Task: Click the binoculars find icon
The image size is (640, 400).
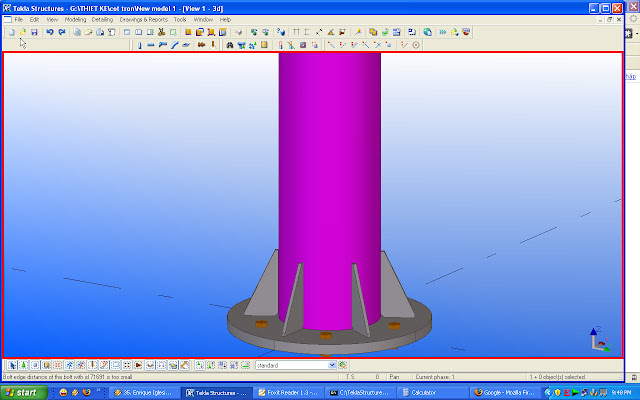Action: 229,45
